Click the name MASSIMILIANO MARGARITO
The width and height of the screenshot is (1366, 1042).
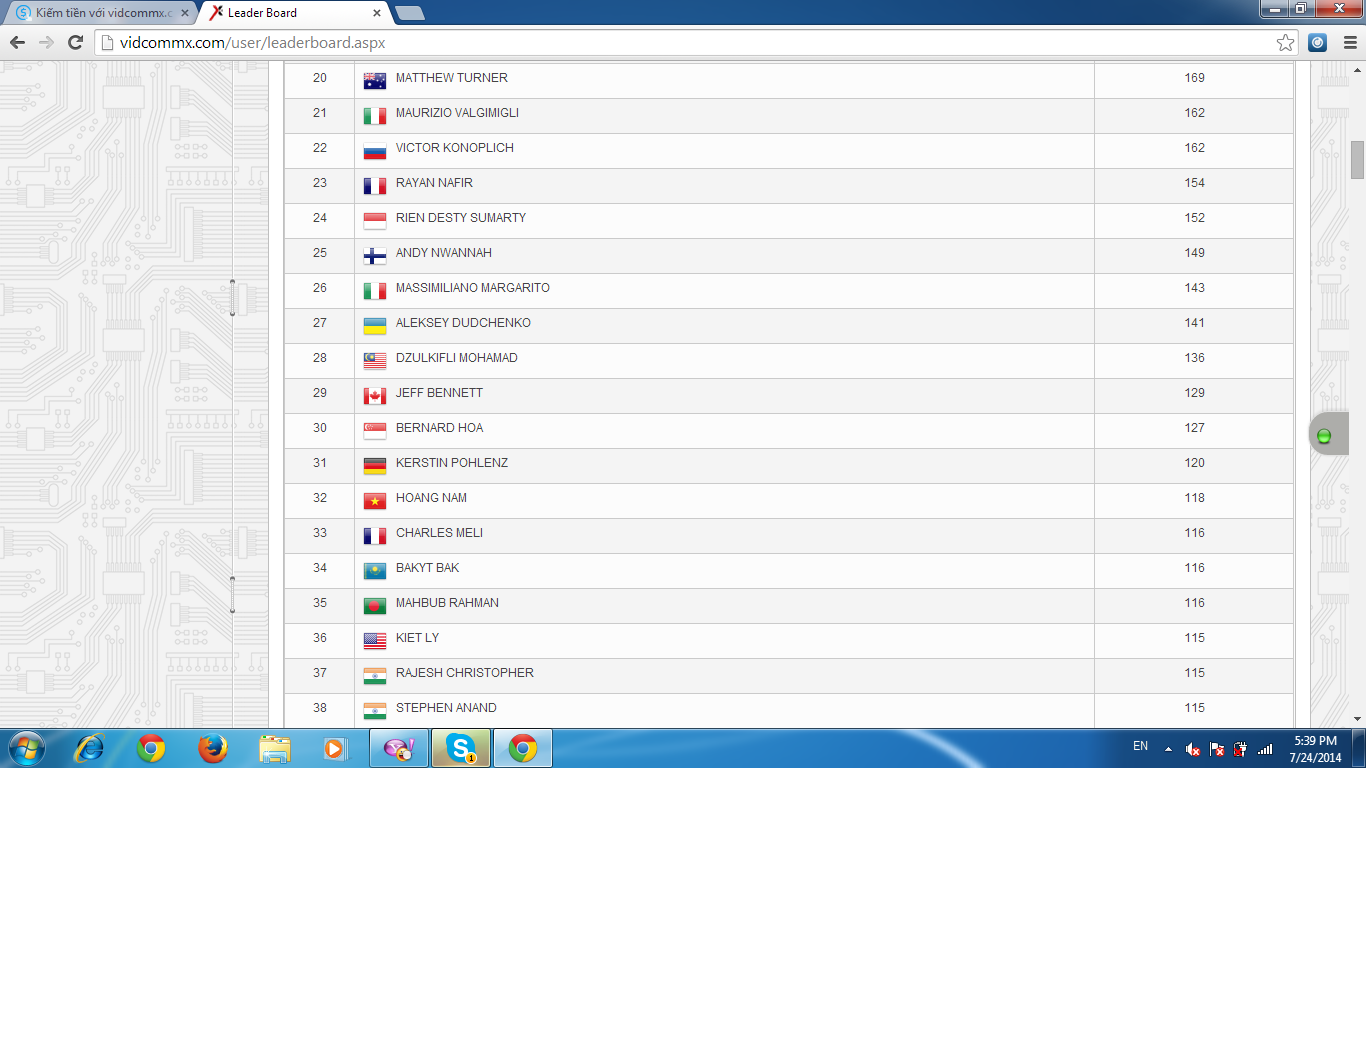473,288
